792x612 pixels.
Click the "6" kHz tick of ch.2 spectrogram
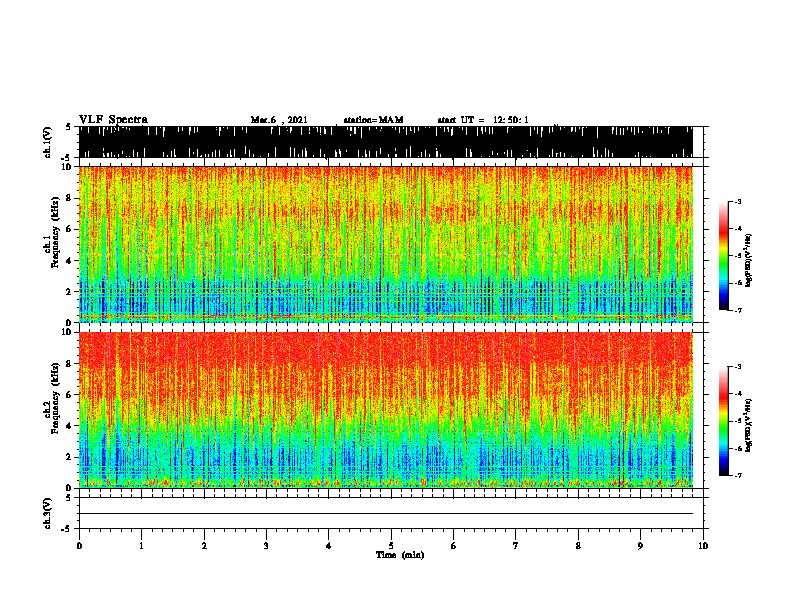[x=69, y=395]
